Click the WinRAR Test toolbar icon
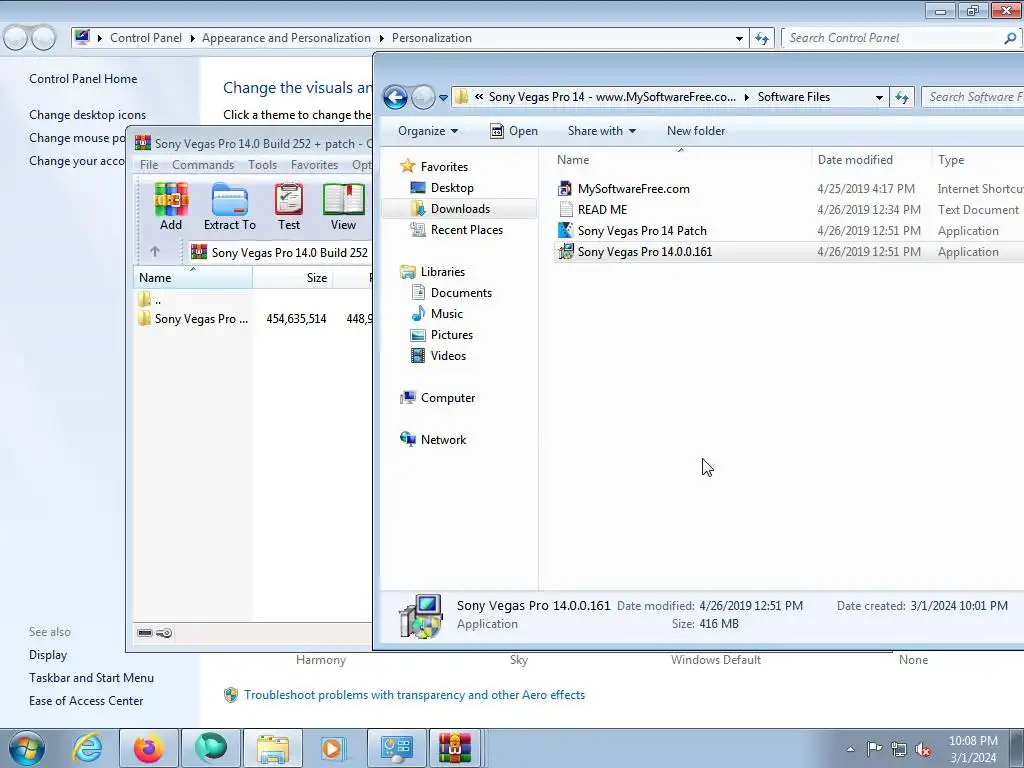Screen dimensions: 1024x768 289,206
